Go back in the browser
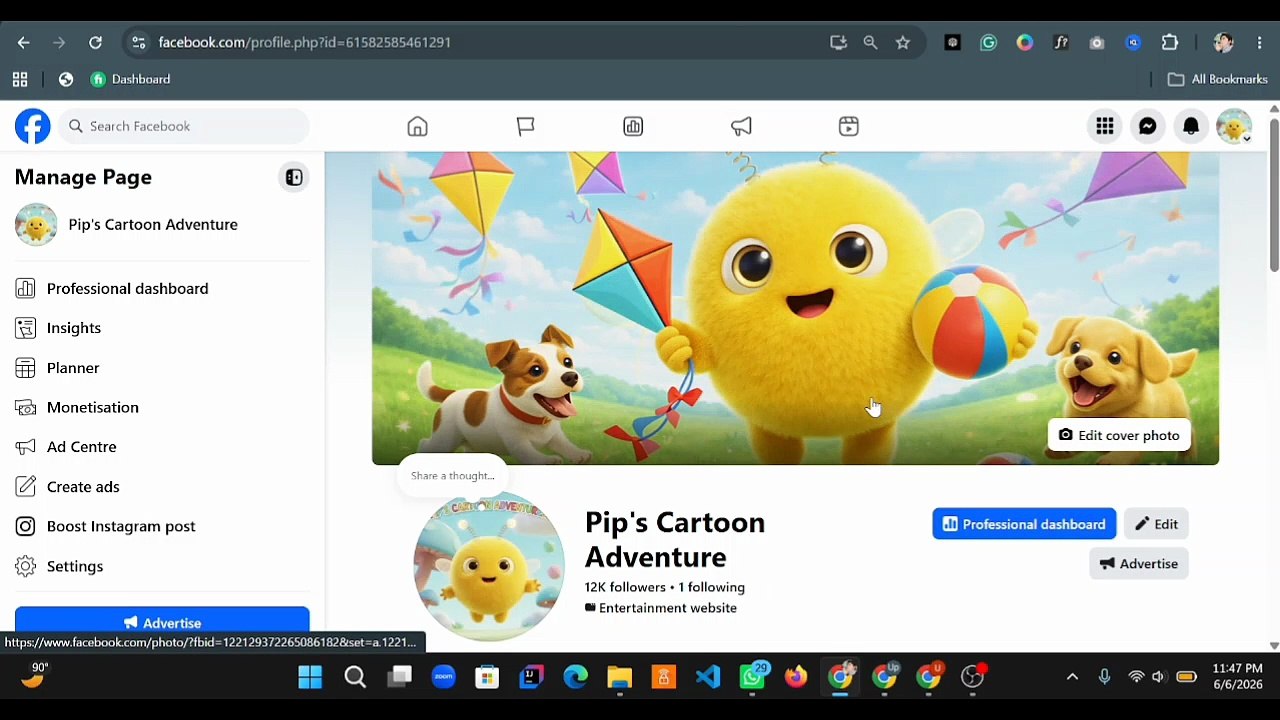 coord(23,42)
